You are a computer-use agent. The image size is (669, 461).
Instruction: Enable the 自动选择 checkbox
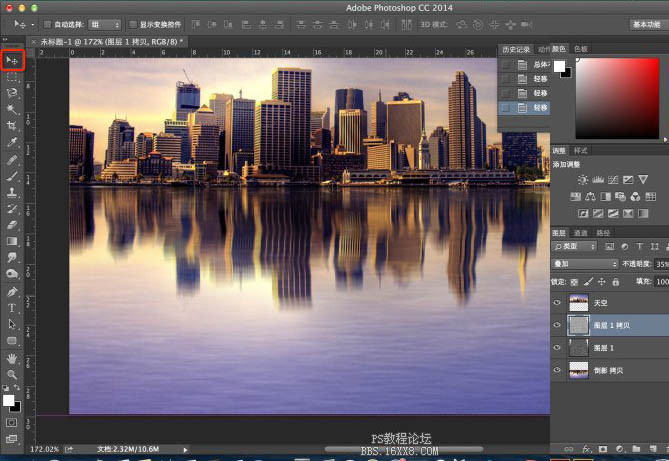(47, 24)
